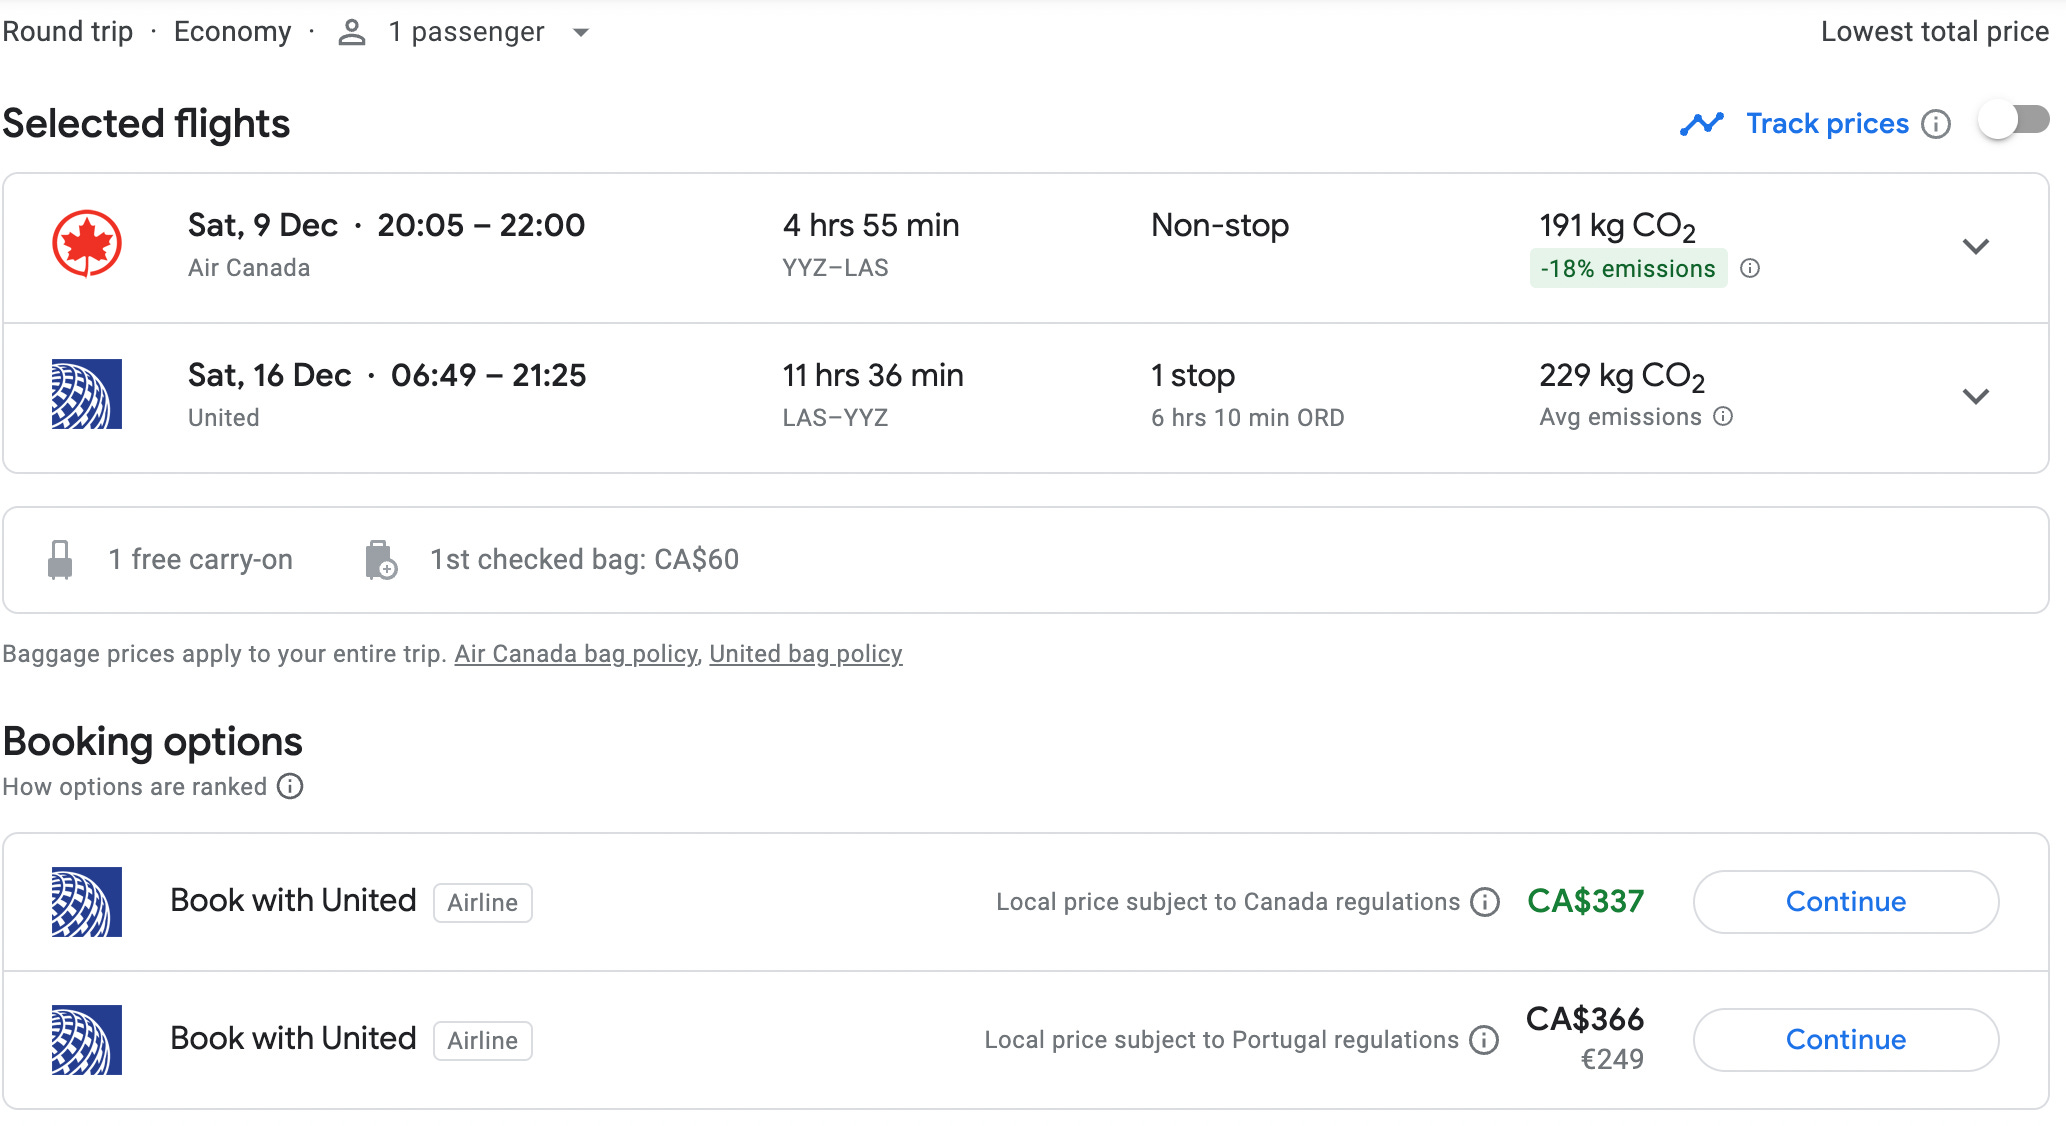This screenshot has height=1126, width=2066.
Task: Click the Track prices label
Action: click(1827, 123)
